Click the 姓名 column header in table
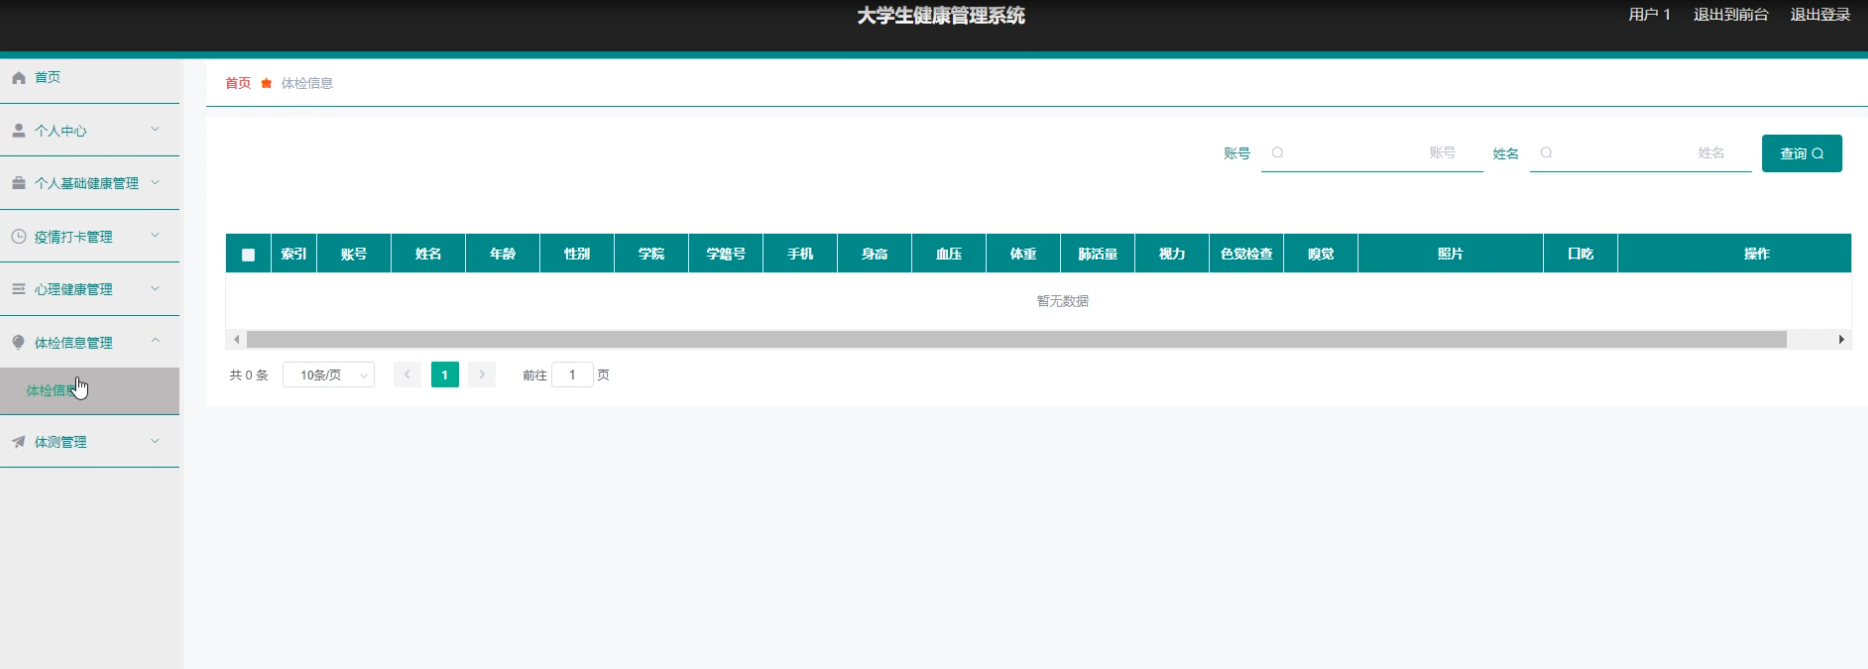The width and height of the screenshot is (1868, 669). (428, 254)
